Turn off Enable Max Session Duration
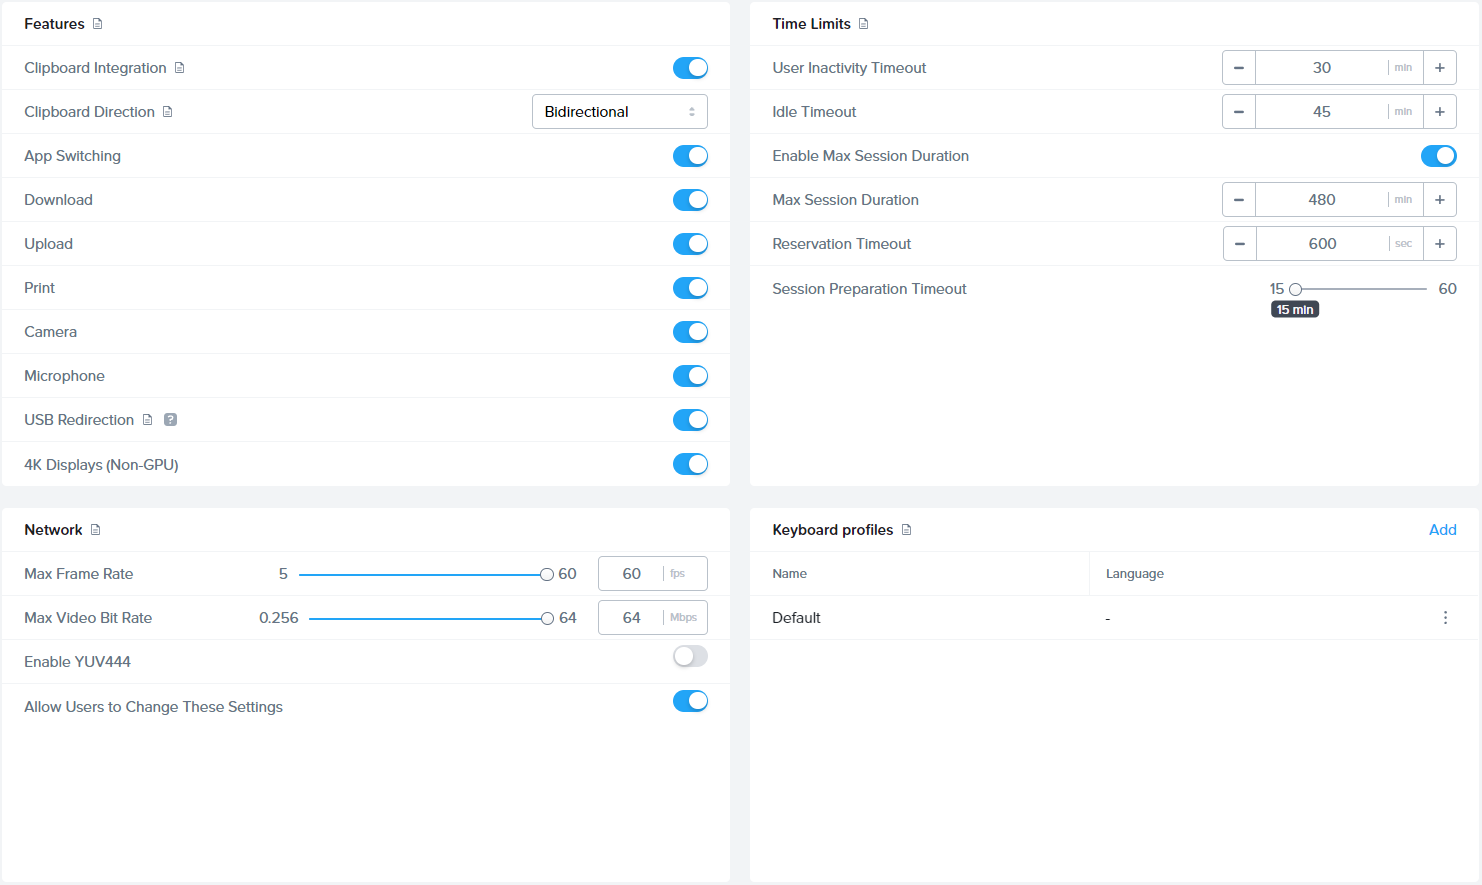Image resolution: width=1482 pixels, height=885 pixels. 1438,156
